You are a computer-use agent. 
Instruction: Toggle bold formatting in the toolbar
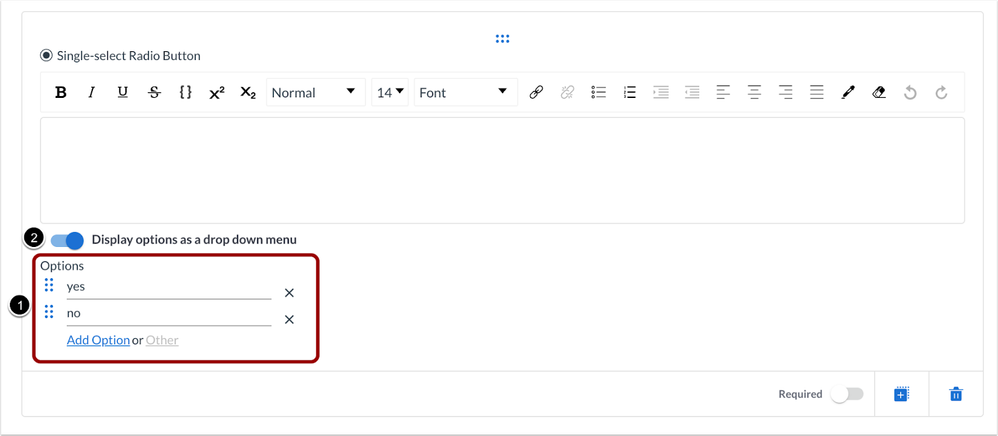[x=61, y=93]
